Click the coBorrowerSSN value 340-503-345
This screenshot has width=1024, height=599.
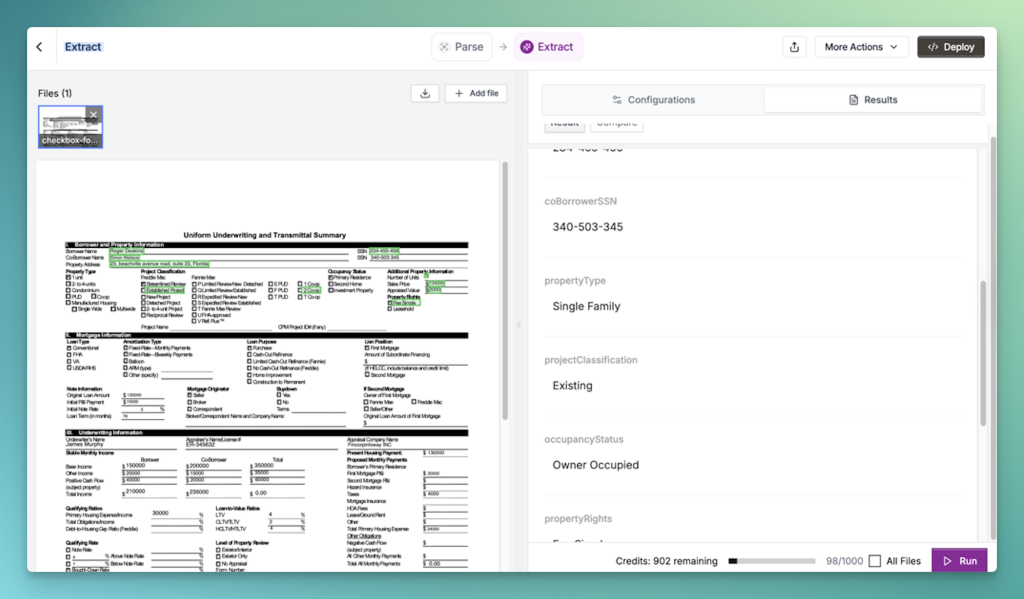[x=588, y=227]
